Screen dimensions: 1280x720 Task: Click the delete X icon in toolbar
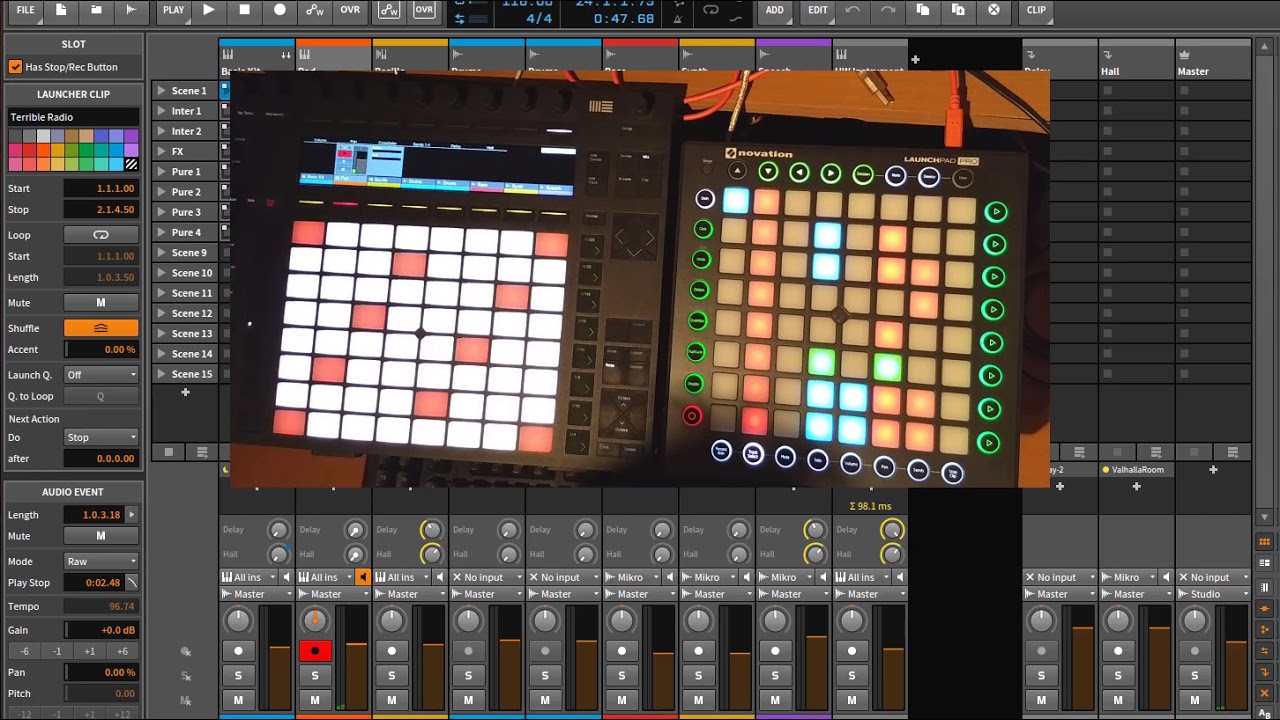(994, 10)
